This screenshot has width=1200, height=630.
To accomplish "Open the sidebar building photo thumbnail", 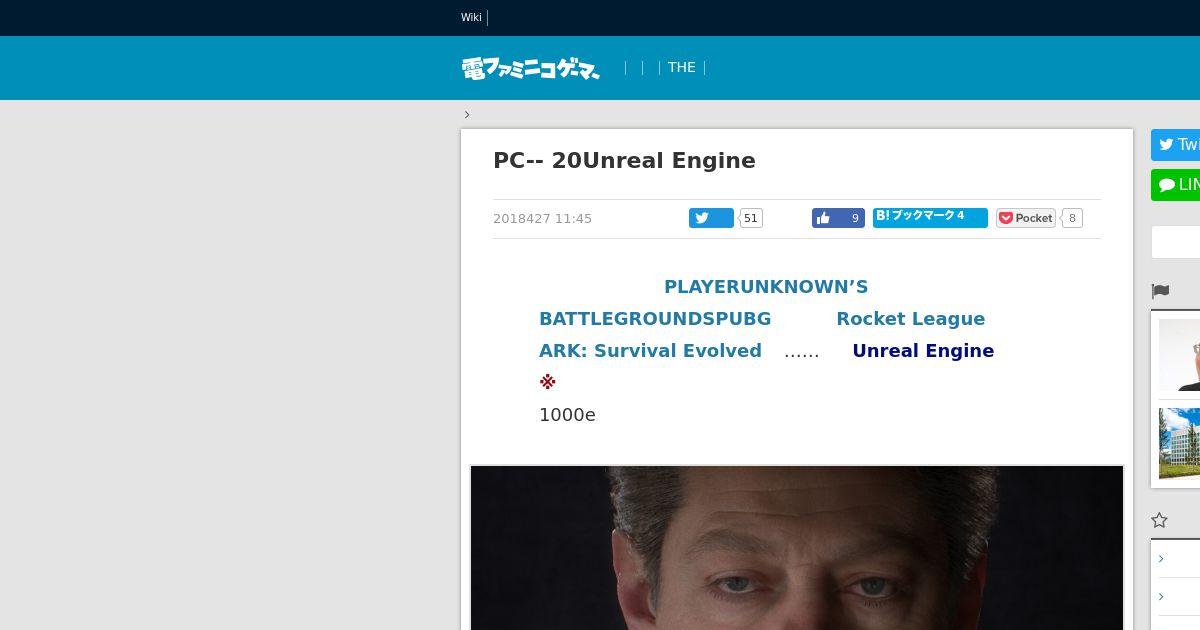I will coord(1179,443).
